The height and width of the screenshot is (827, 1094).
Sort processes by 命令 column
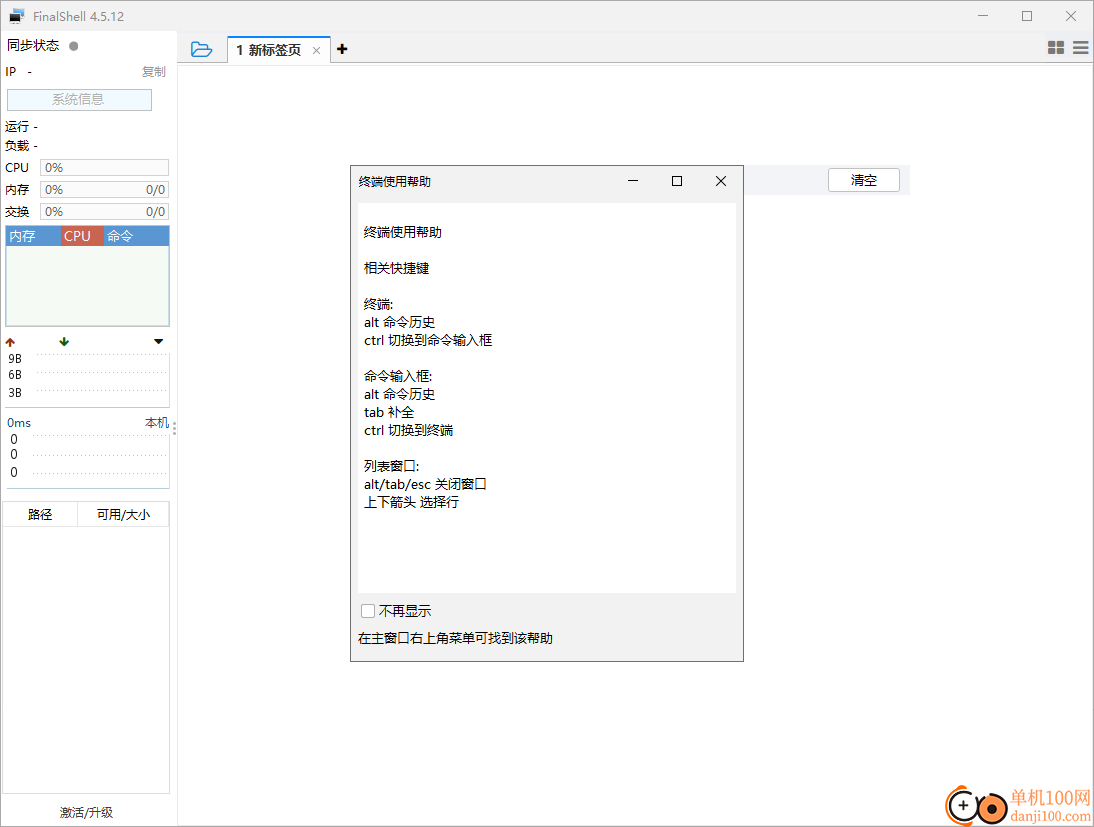click(136, 236)
